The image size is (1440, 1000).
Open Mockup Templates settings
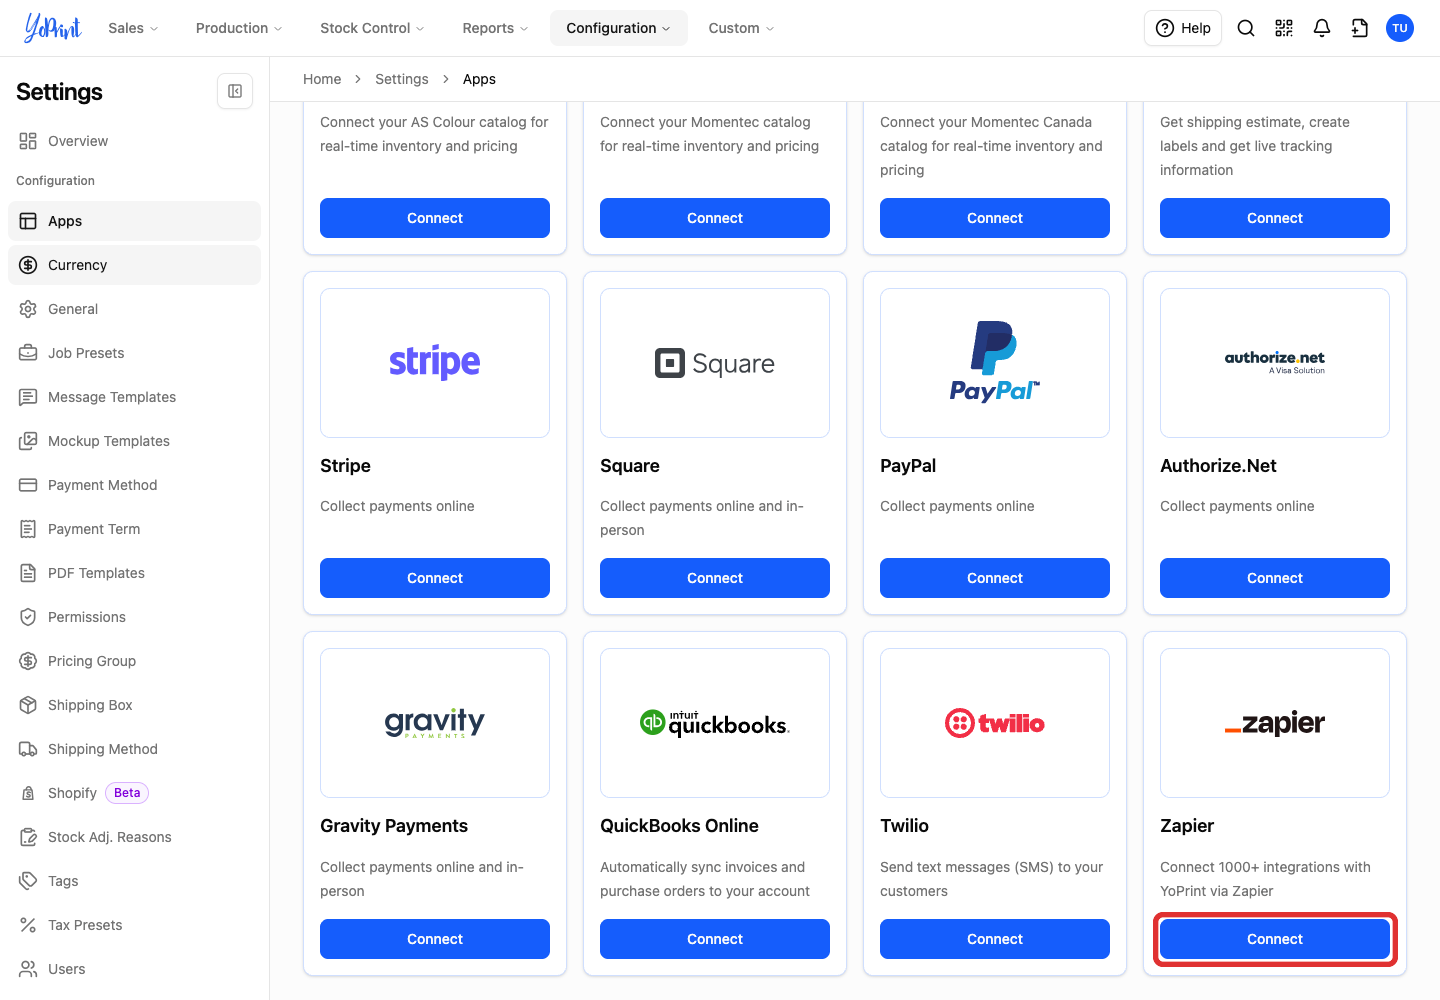tap(134, 441)
